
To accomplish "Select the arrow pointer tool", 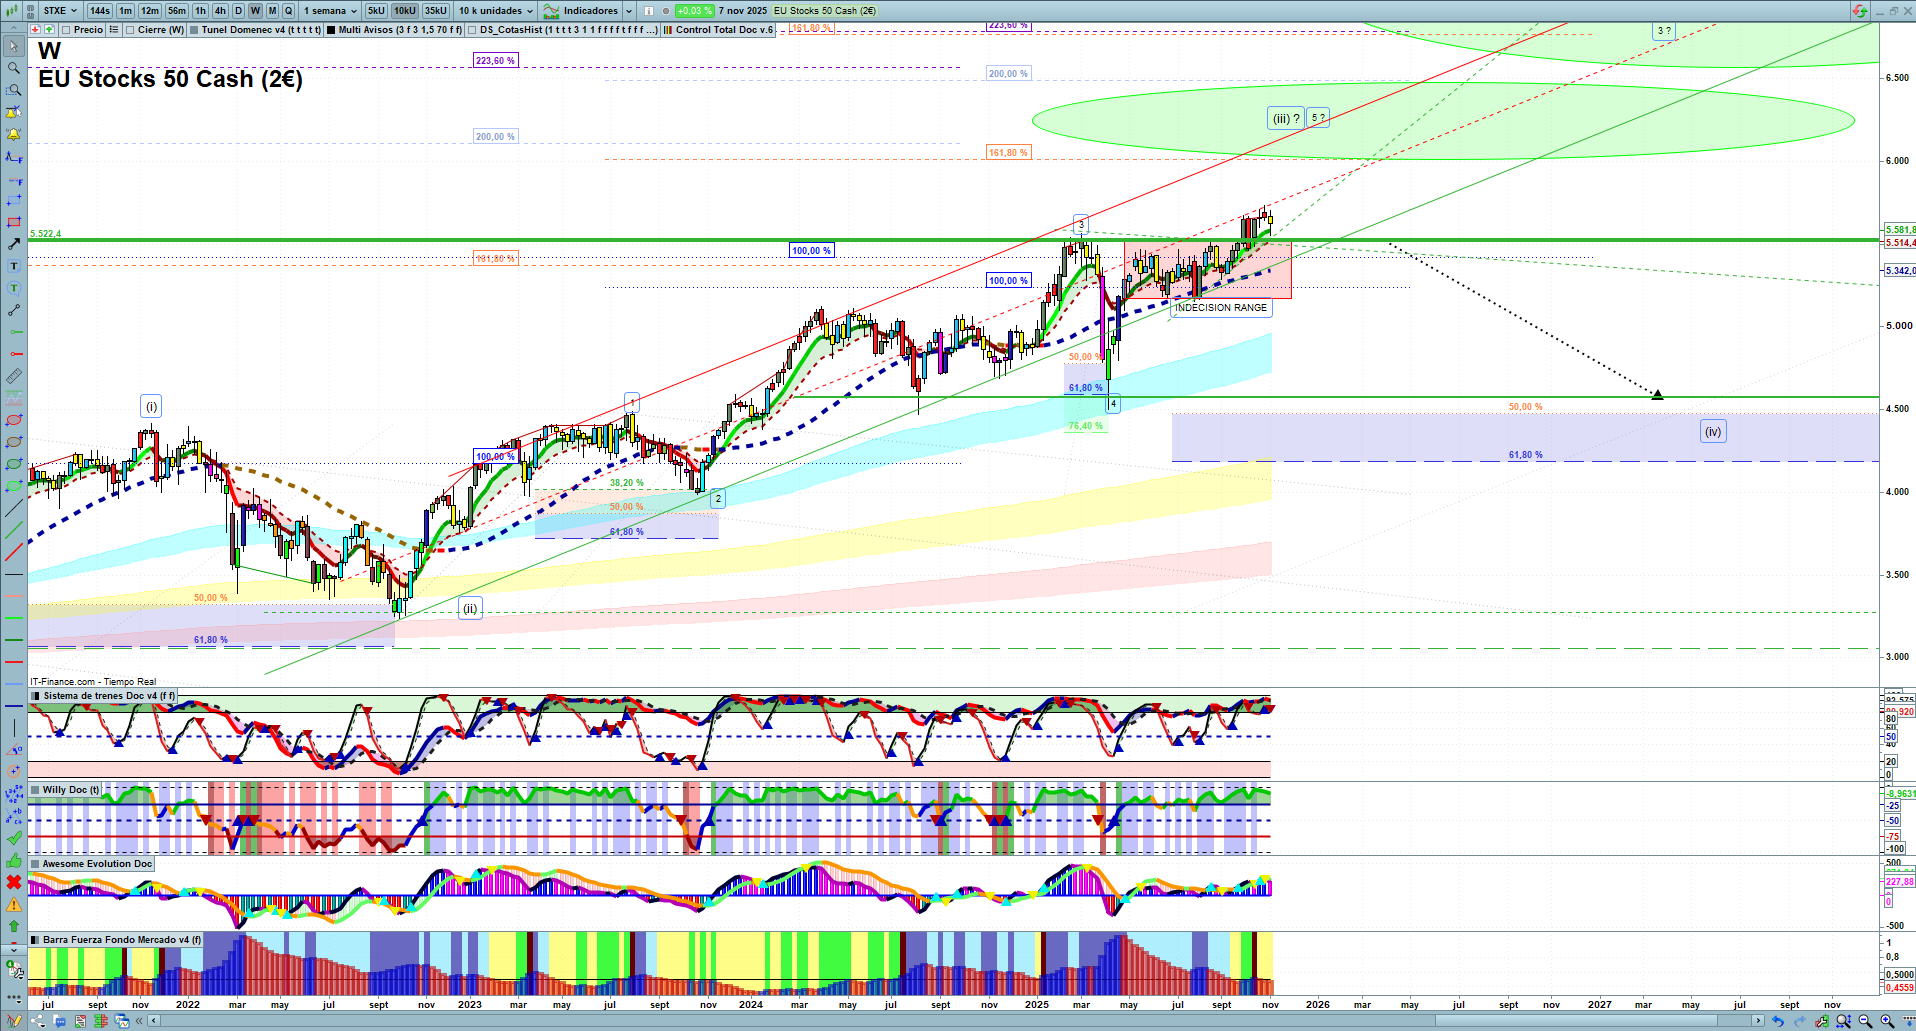I will click(x=14, y=46).
